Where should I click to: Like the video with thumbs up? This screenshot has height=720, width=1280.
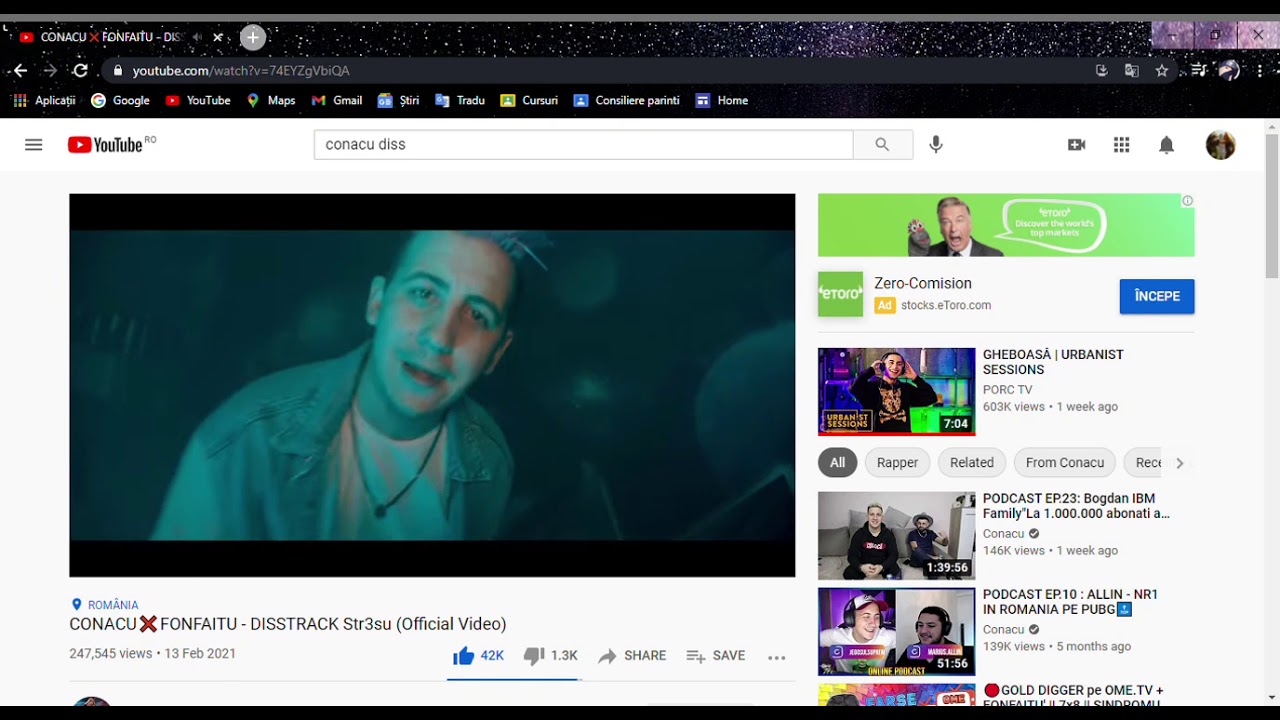click(478, 656)
